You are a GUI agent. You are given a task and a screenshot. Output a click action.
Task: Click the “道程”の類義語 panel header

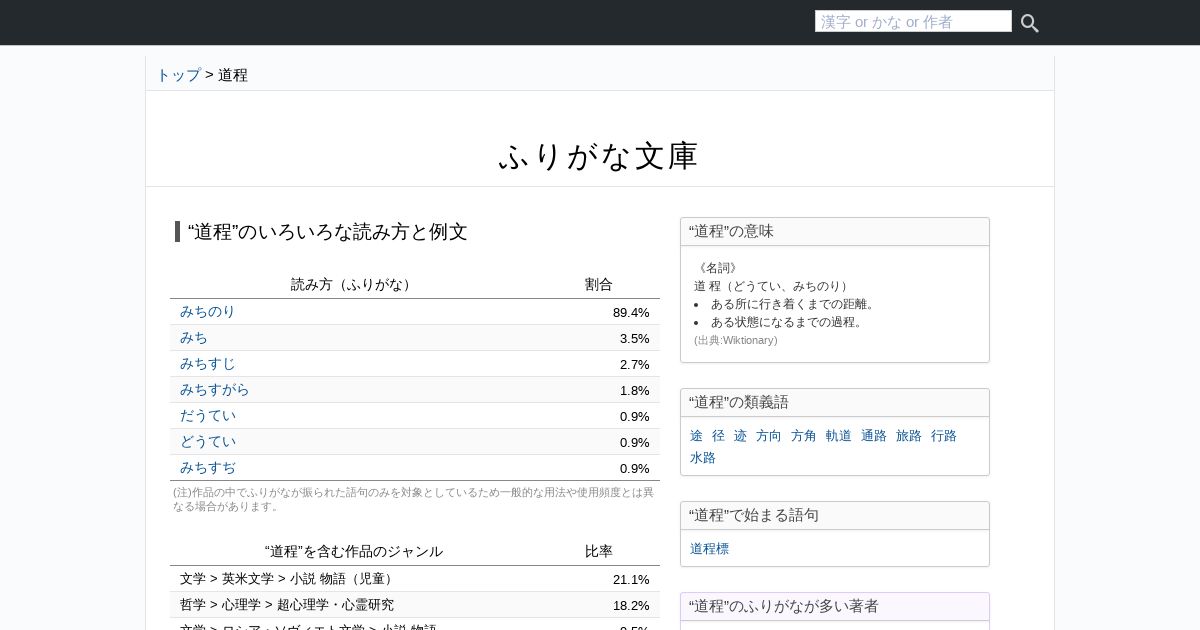(835, 403)
